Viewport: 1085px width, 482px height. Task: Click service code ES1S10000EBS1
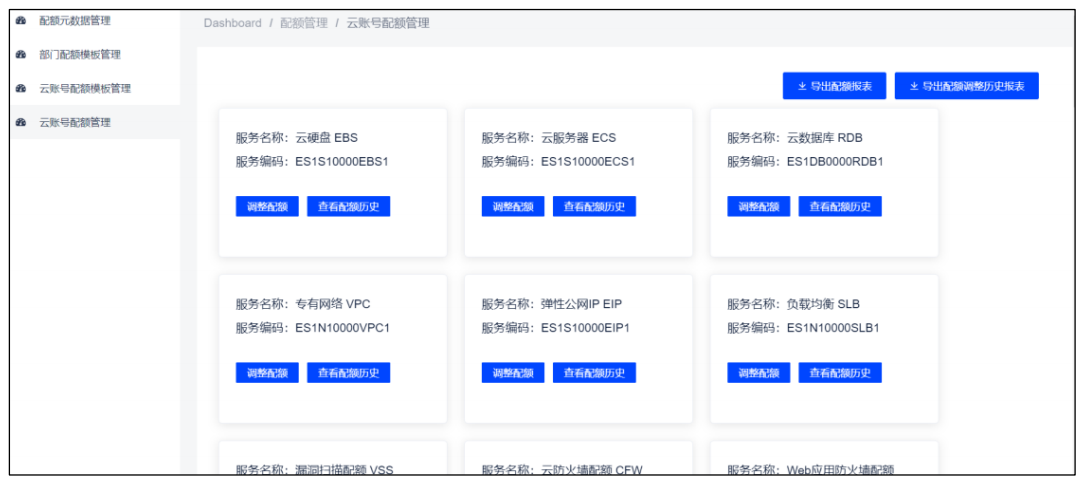click(343, 162)
